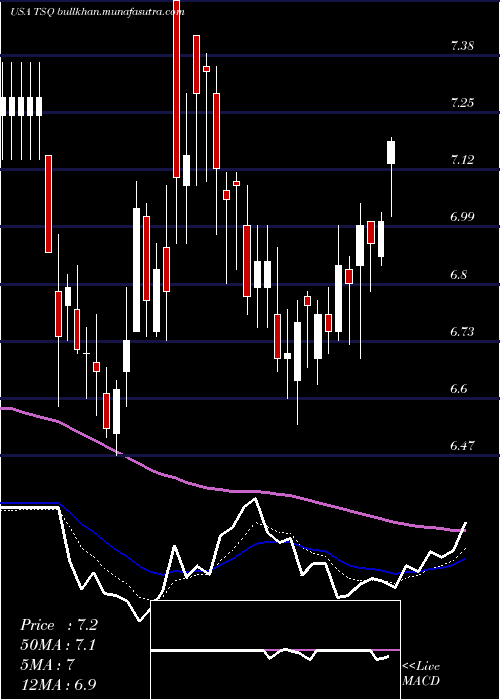This screenshot has width=500, height=700.
Task: Click the USA TSQ bullkhan.munafasutra.com title
Action: coord(97,12)
